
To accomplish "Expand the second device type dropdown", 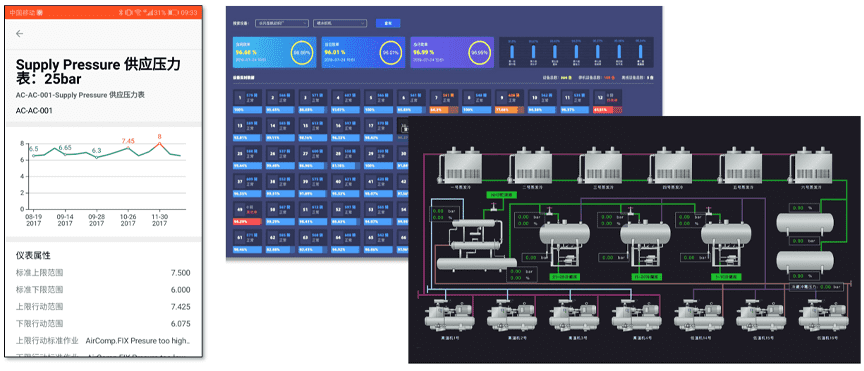I will 340,23.
